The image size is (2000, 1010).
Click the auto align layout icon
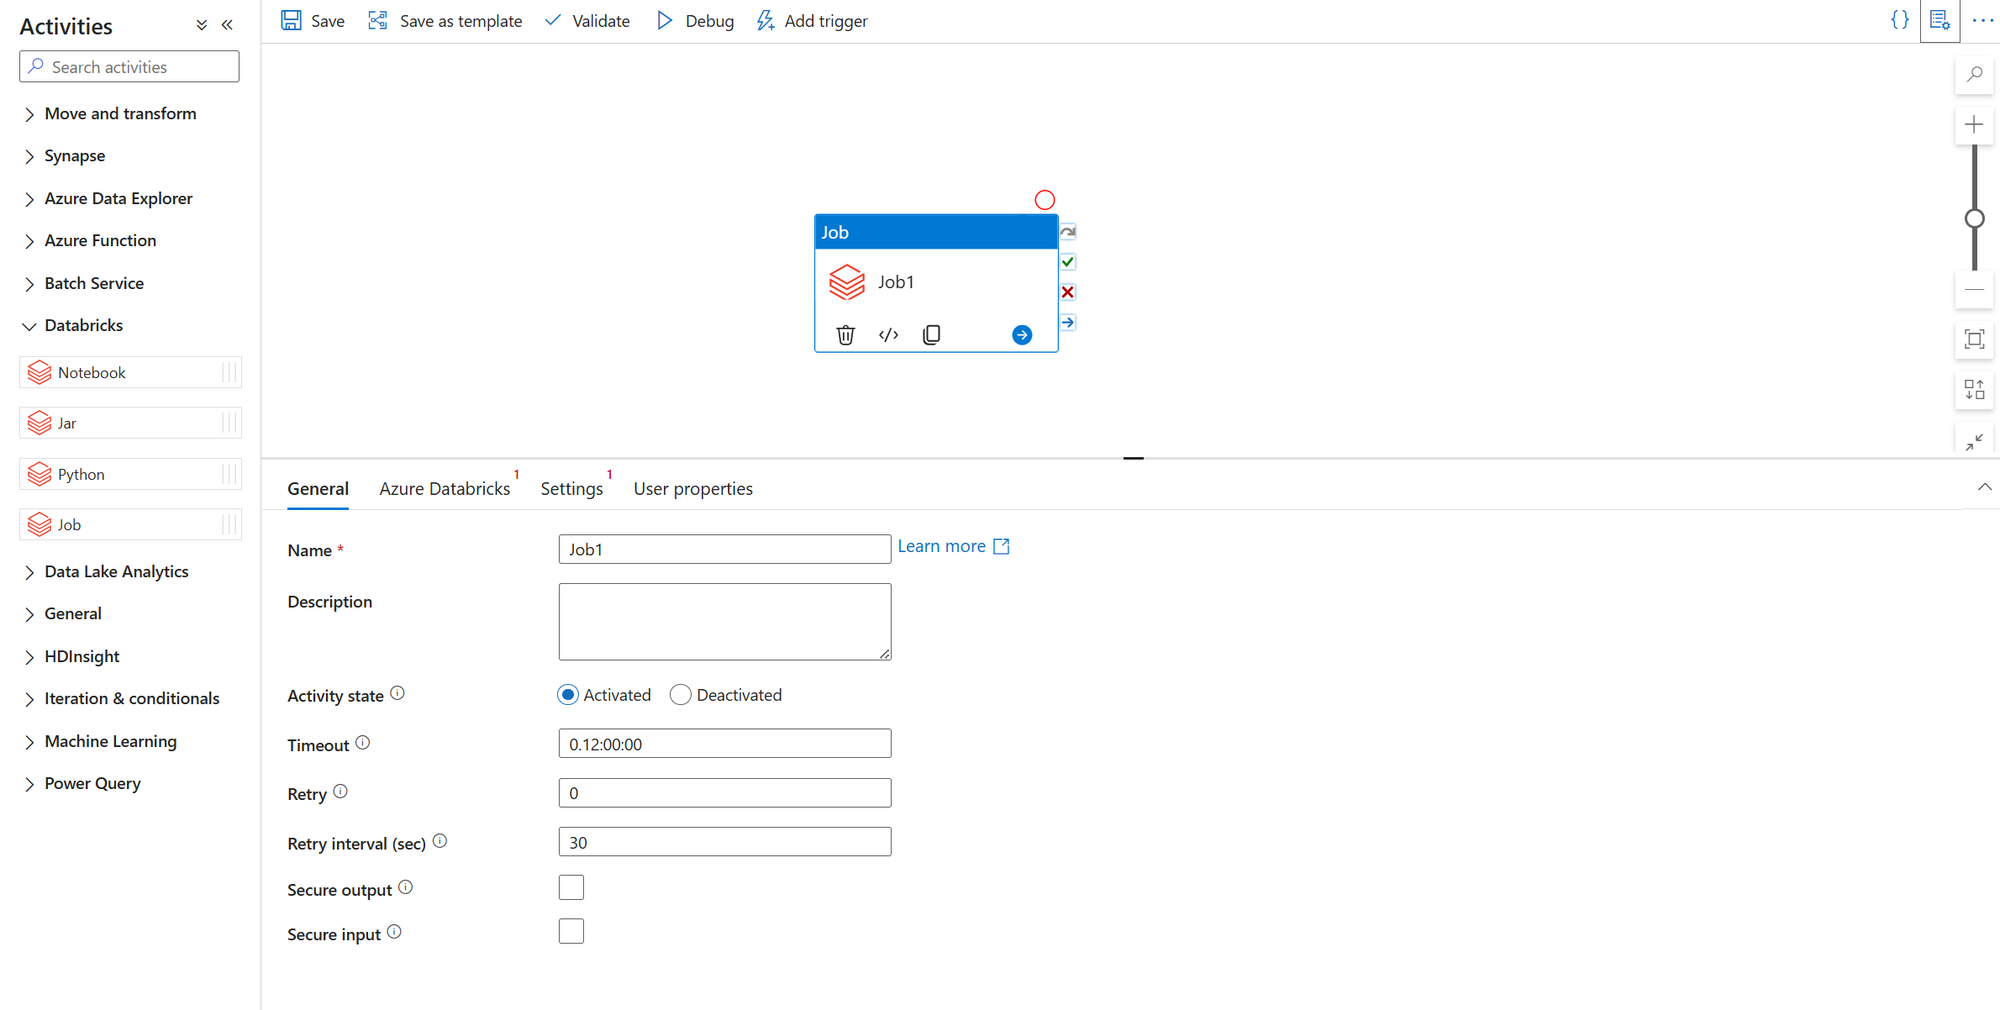1974,390
